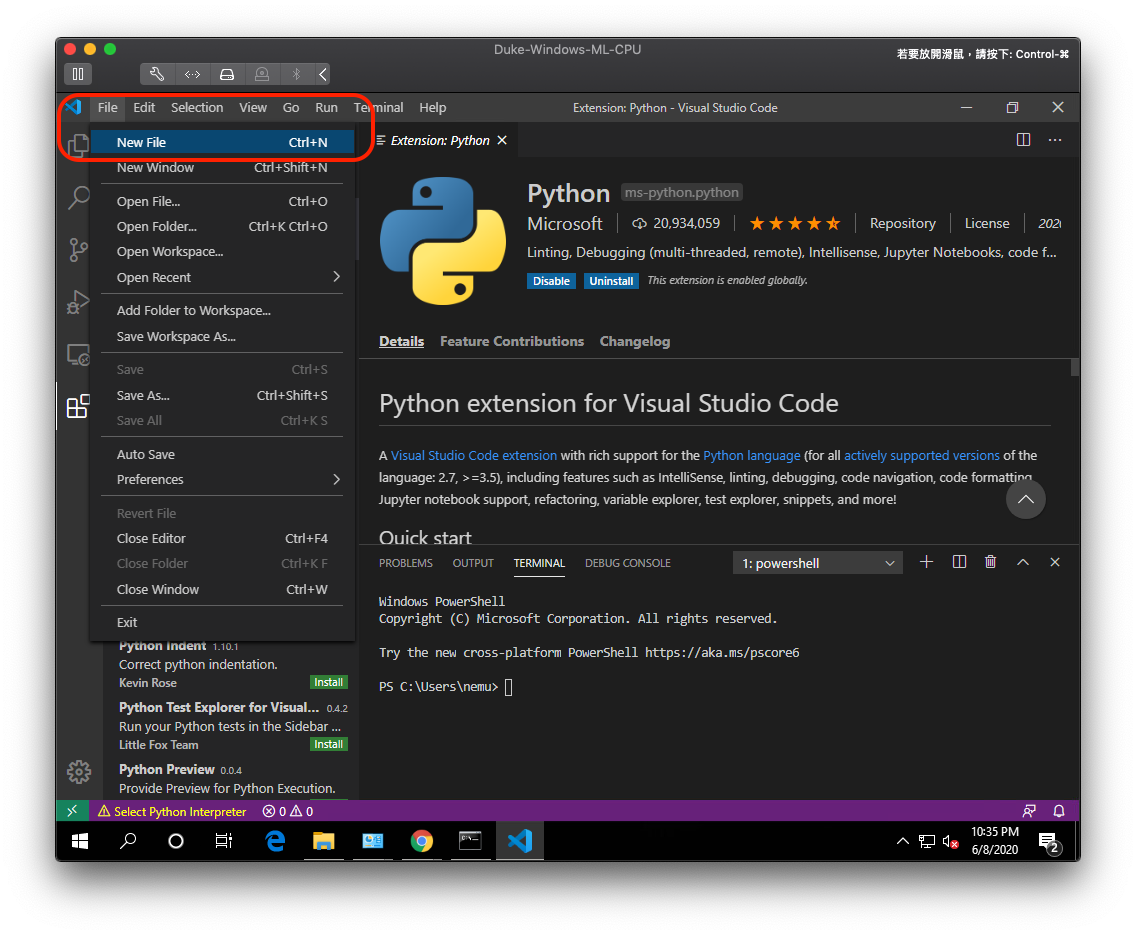Open the Run and Debug view
Screen dimensions: 1136x935
(x=78, y=302)
